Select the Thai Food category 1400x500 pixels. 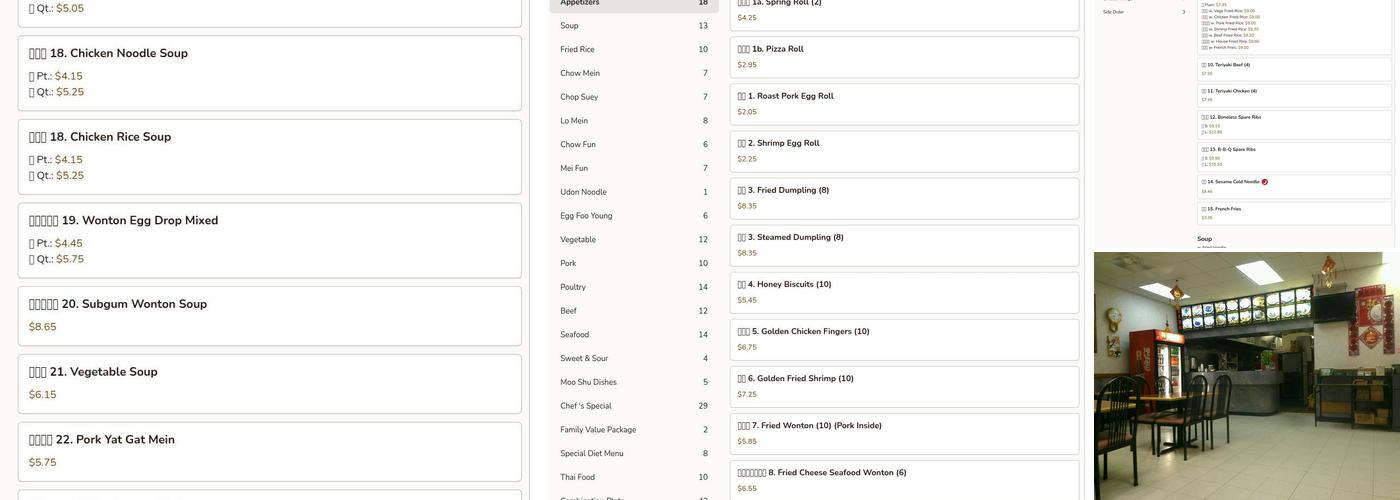coord(577,477)
